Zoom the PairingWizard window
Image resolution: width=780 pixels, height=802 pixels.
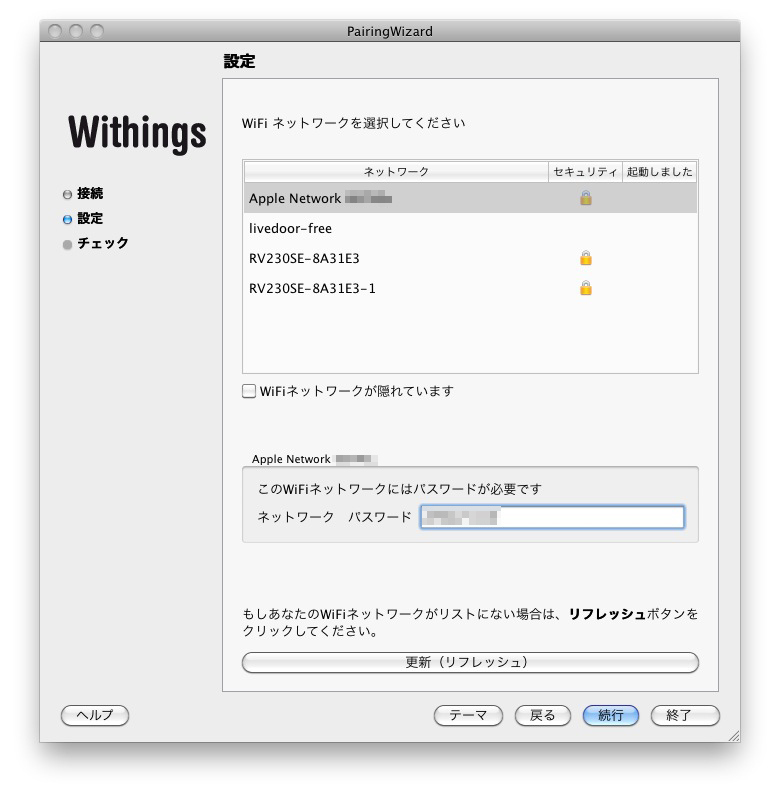click(97, 31)
